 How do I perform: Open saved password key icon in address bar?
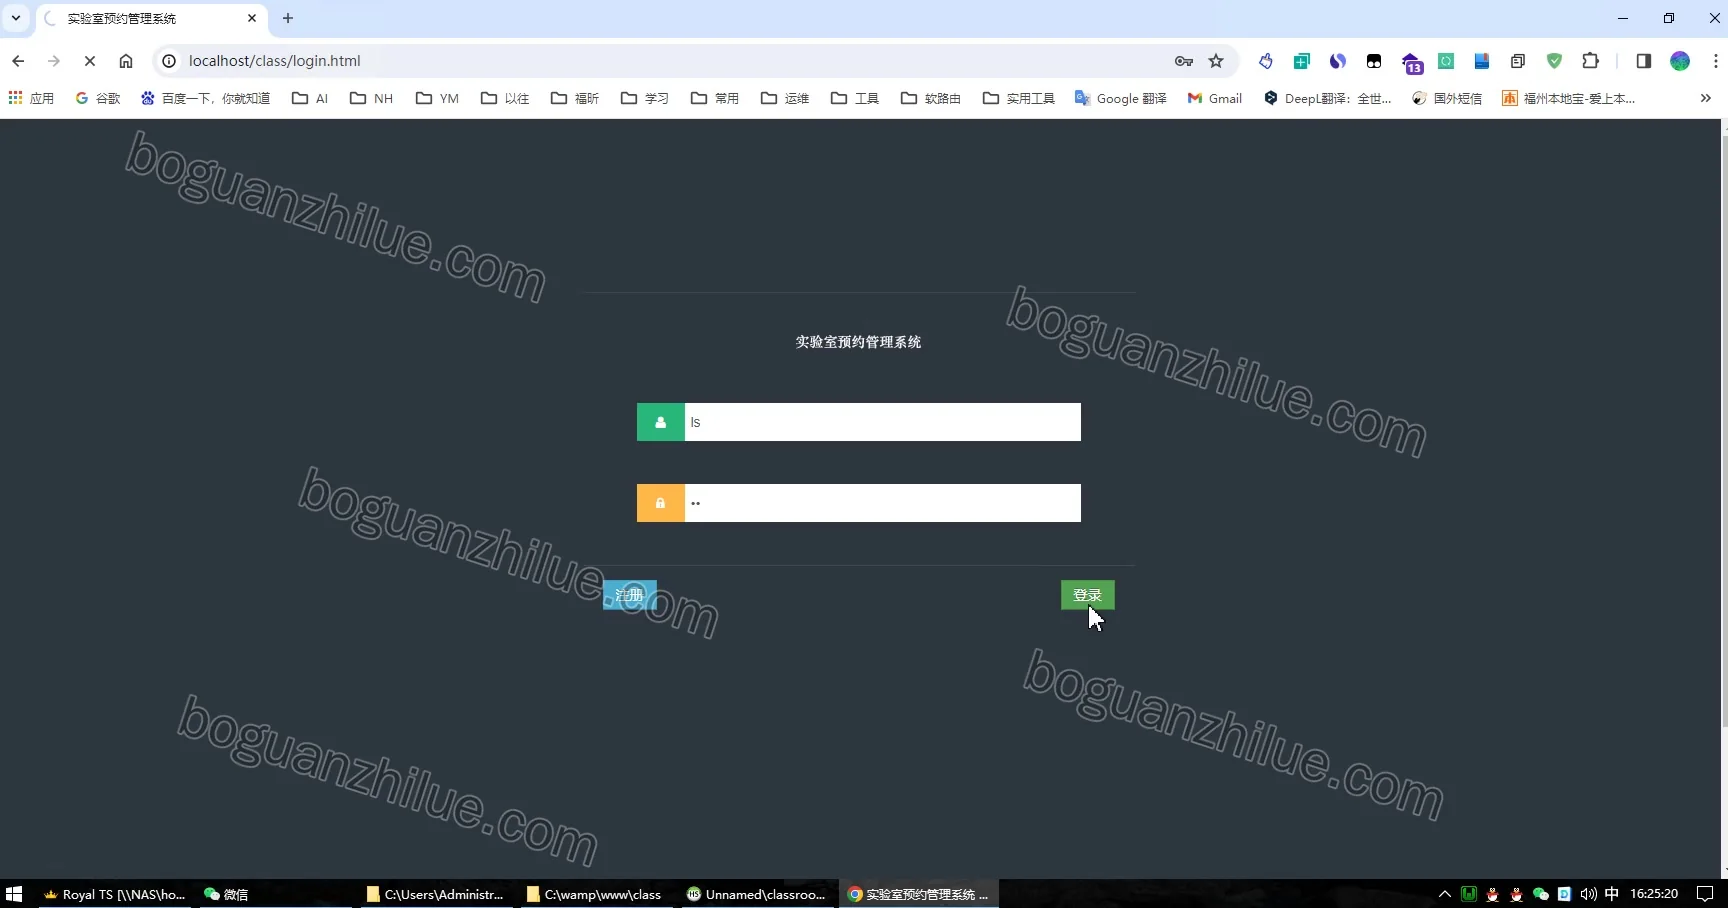1184,61
